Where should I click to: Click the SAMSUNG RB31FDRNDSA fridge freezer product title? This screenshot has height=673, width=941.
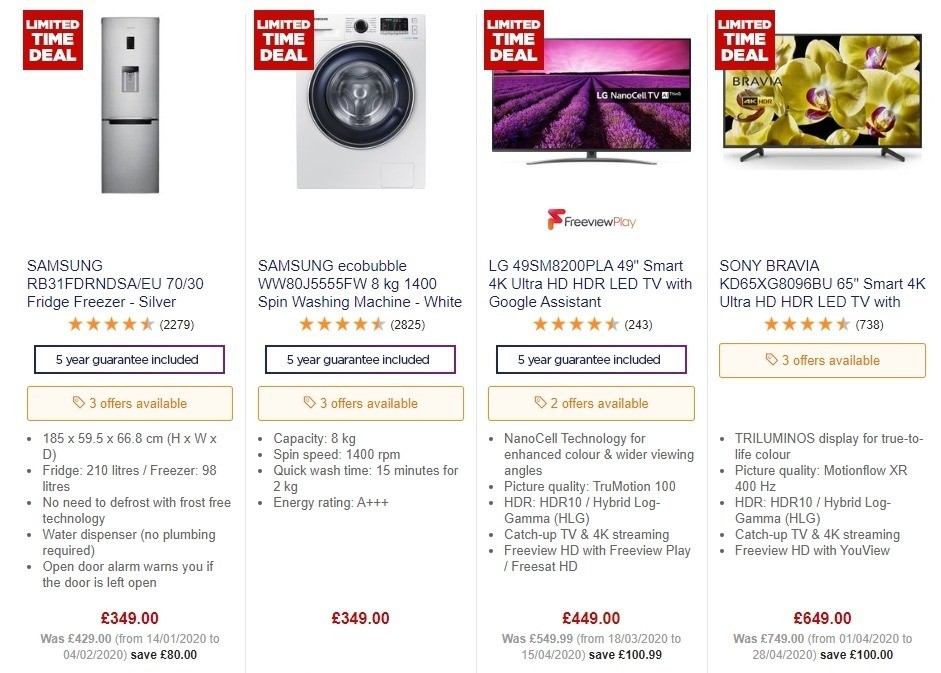click(117, 283)
